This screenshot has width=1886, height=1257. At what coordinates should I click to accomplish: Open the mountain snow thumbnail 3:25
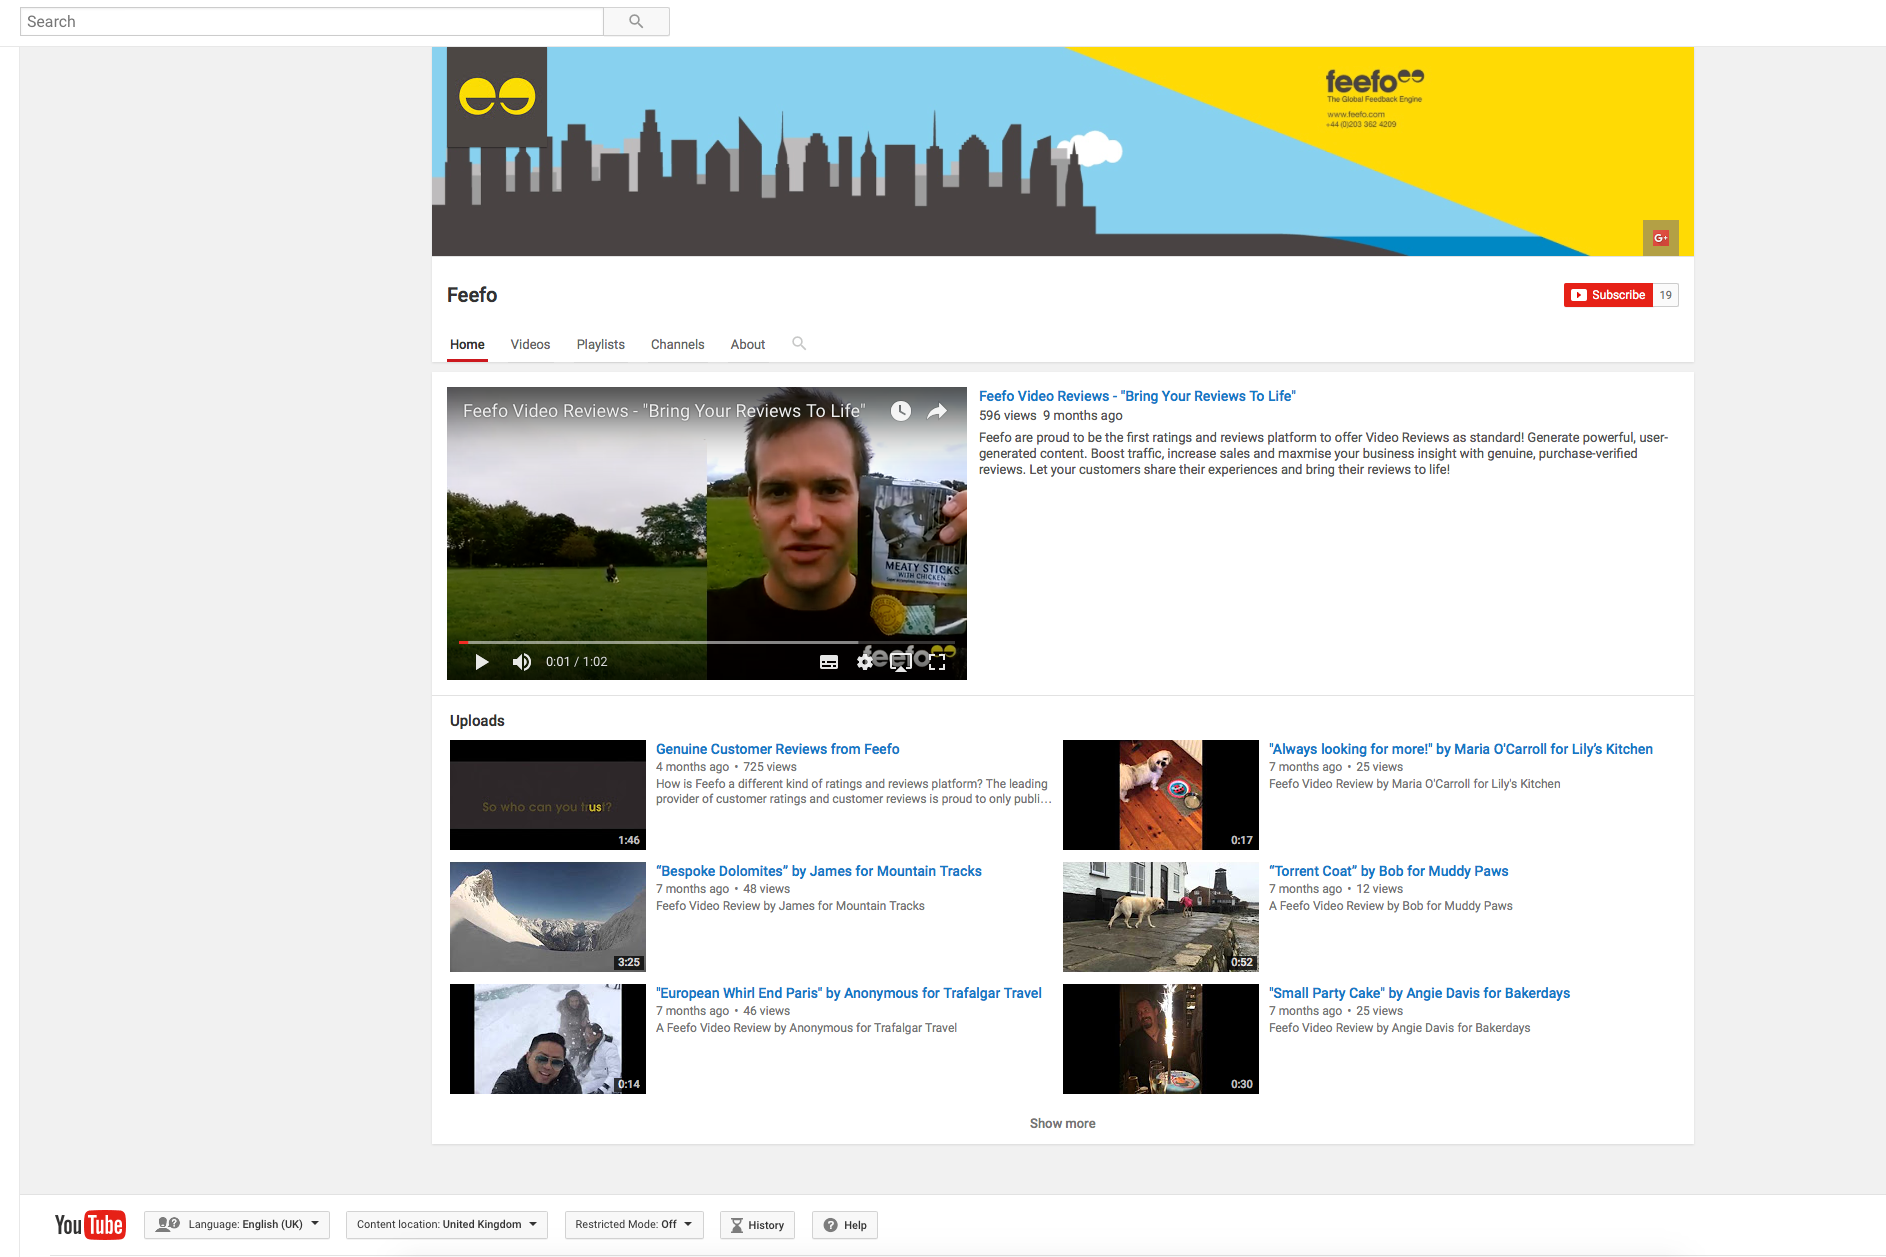pos(548,917)
